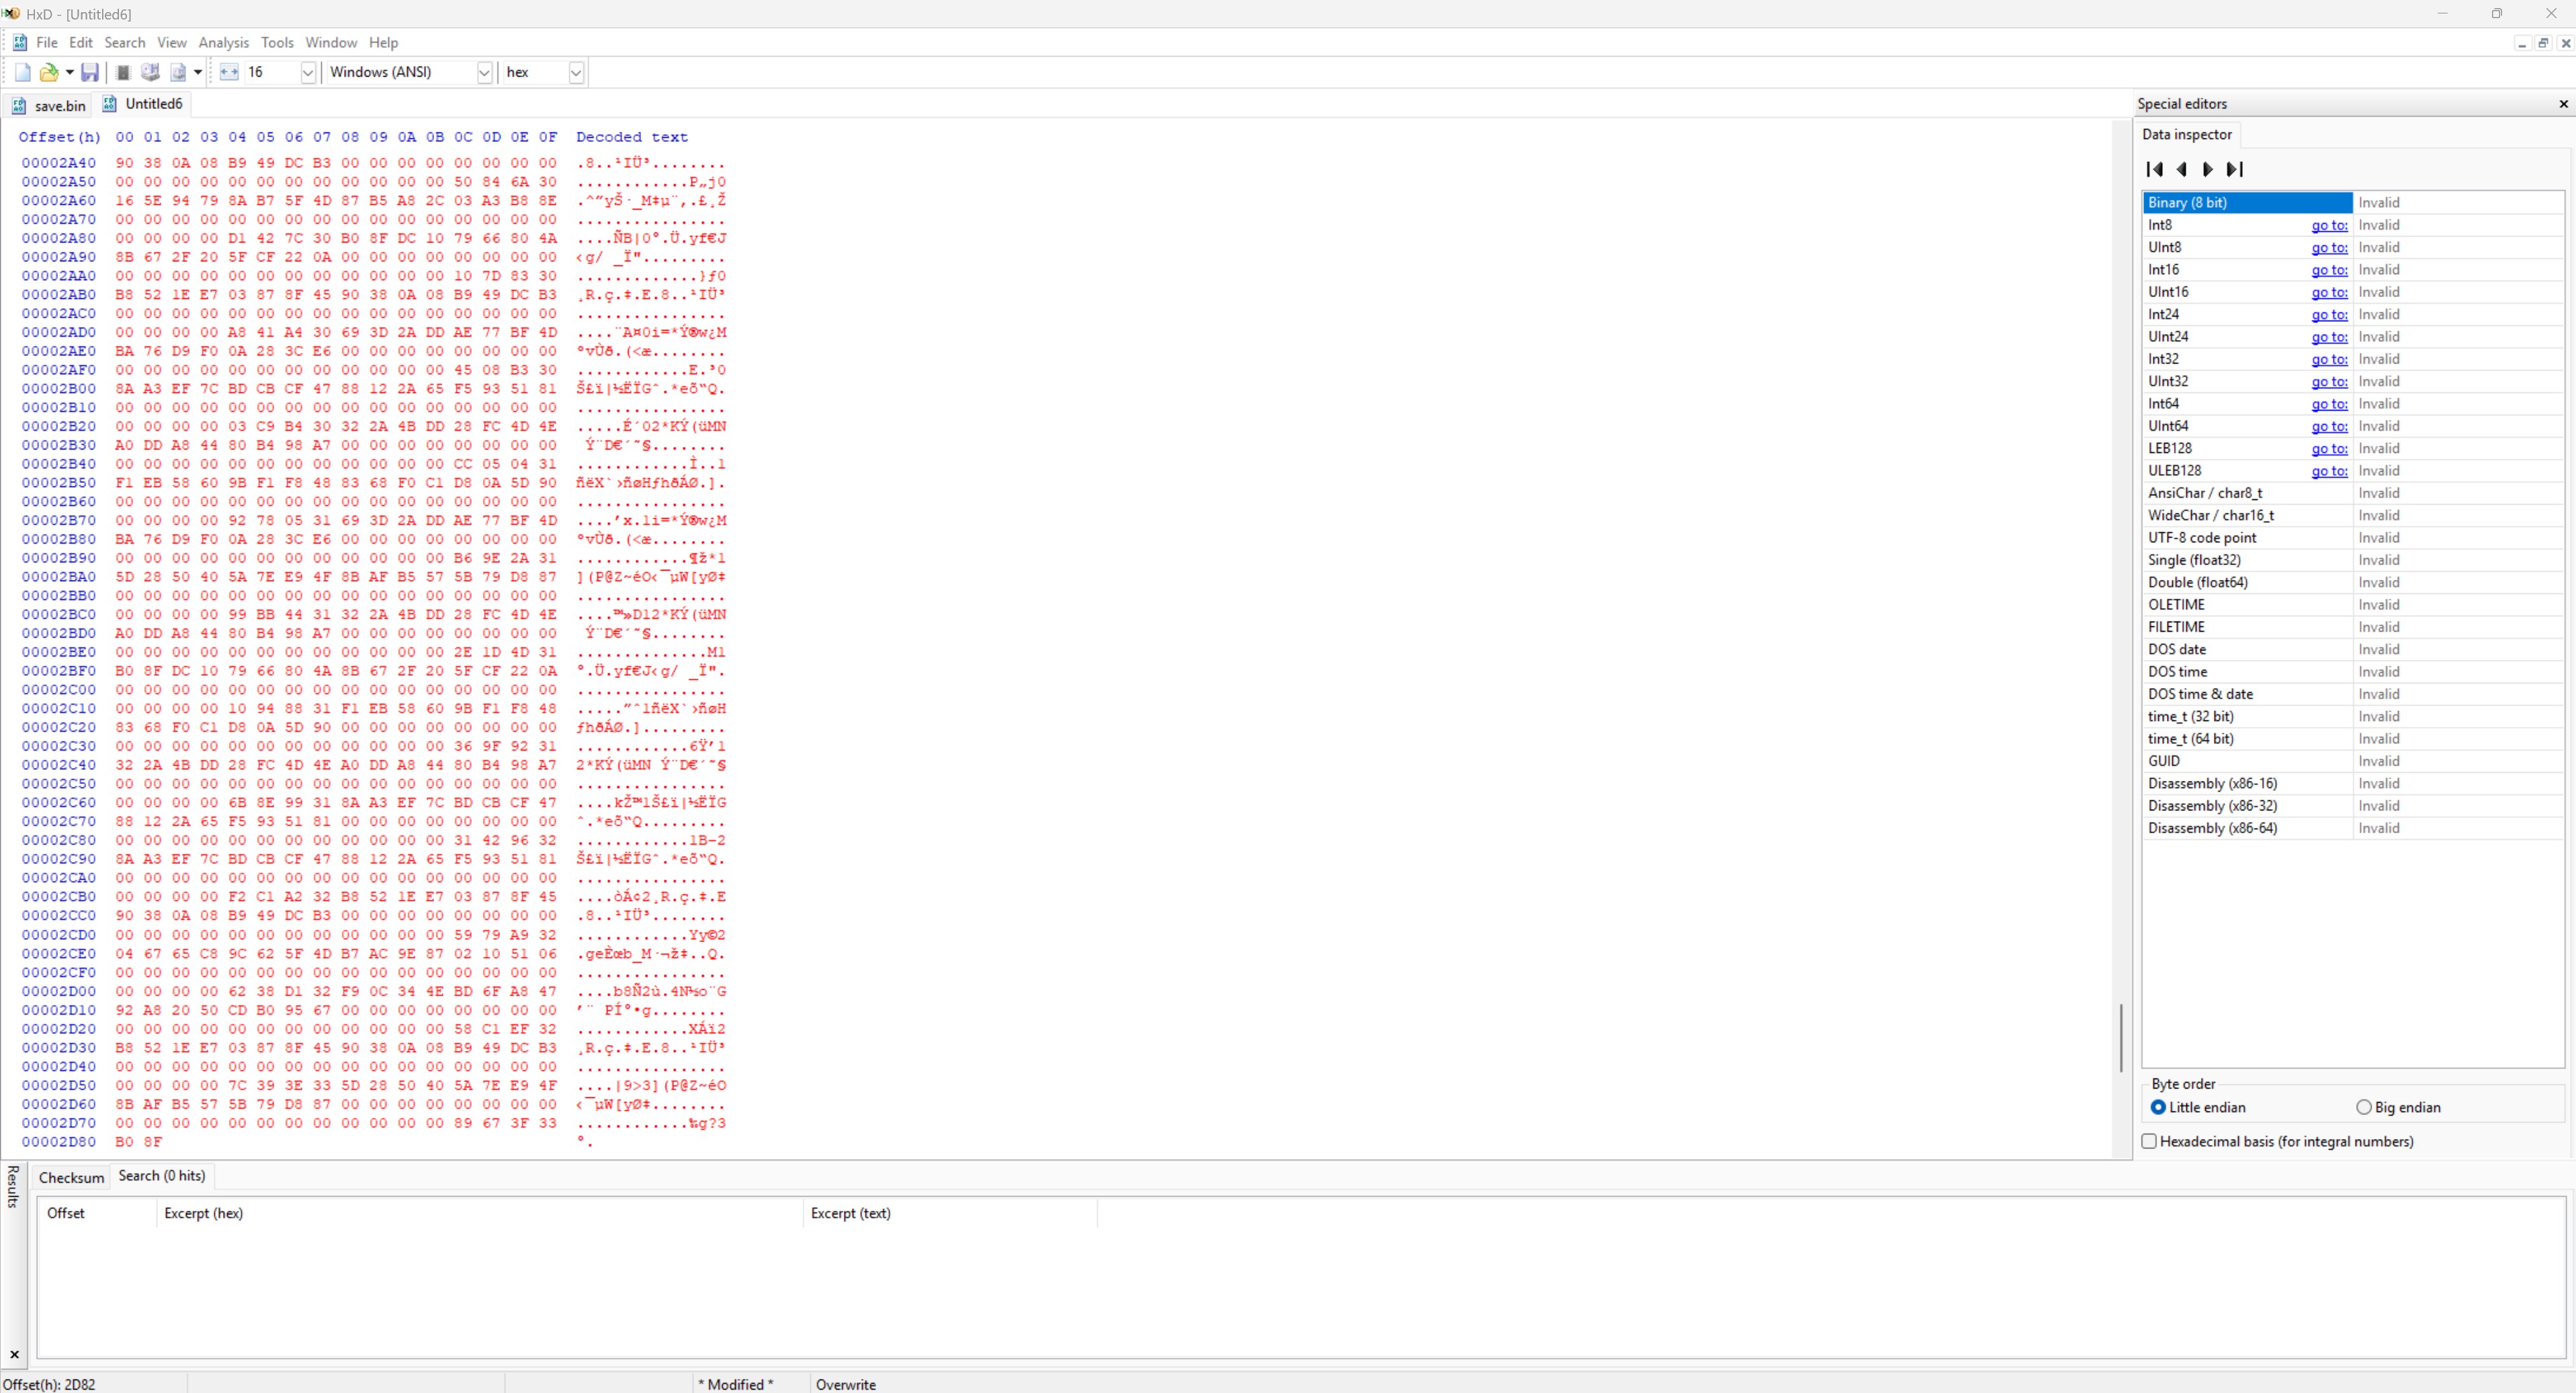2576x1393 pixels.
Task: Open the Search menu
Action: tap(125, 42)
